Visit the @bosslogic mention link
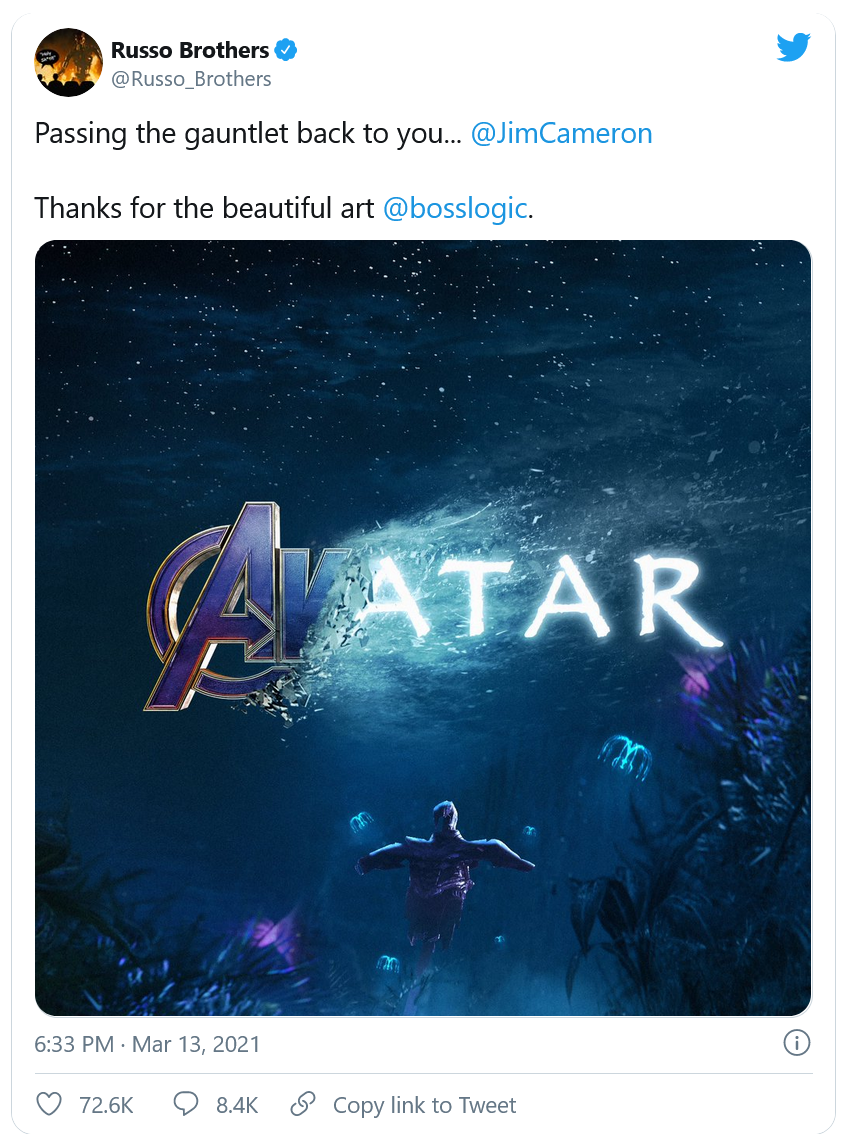The width and height of the screenshot is (844, 1144). 455,208
